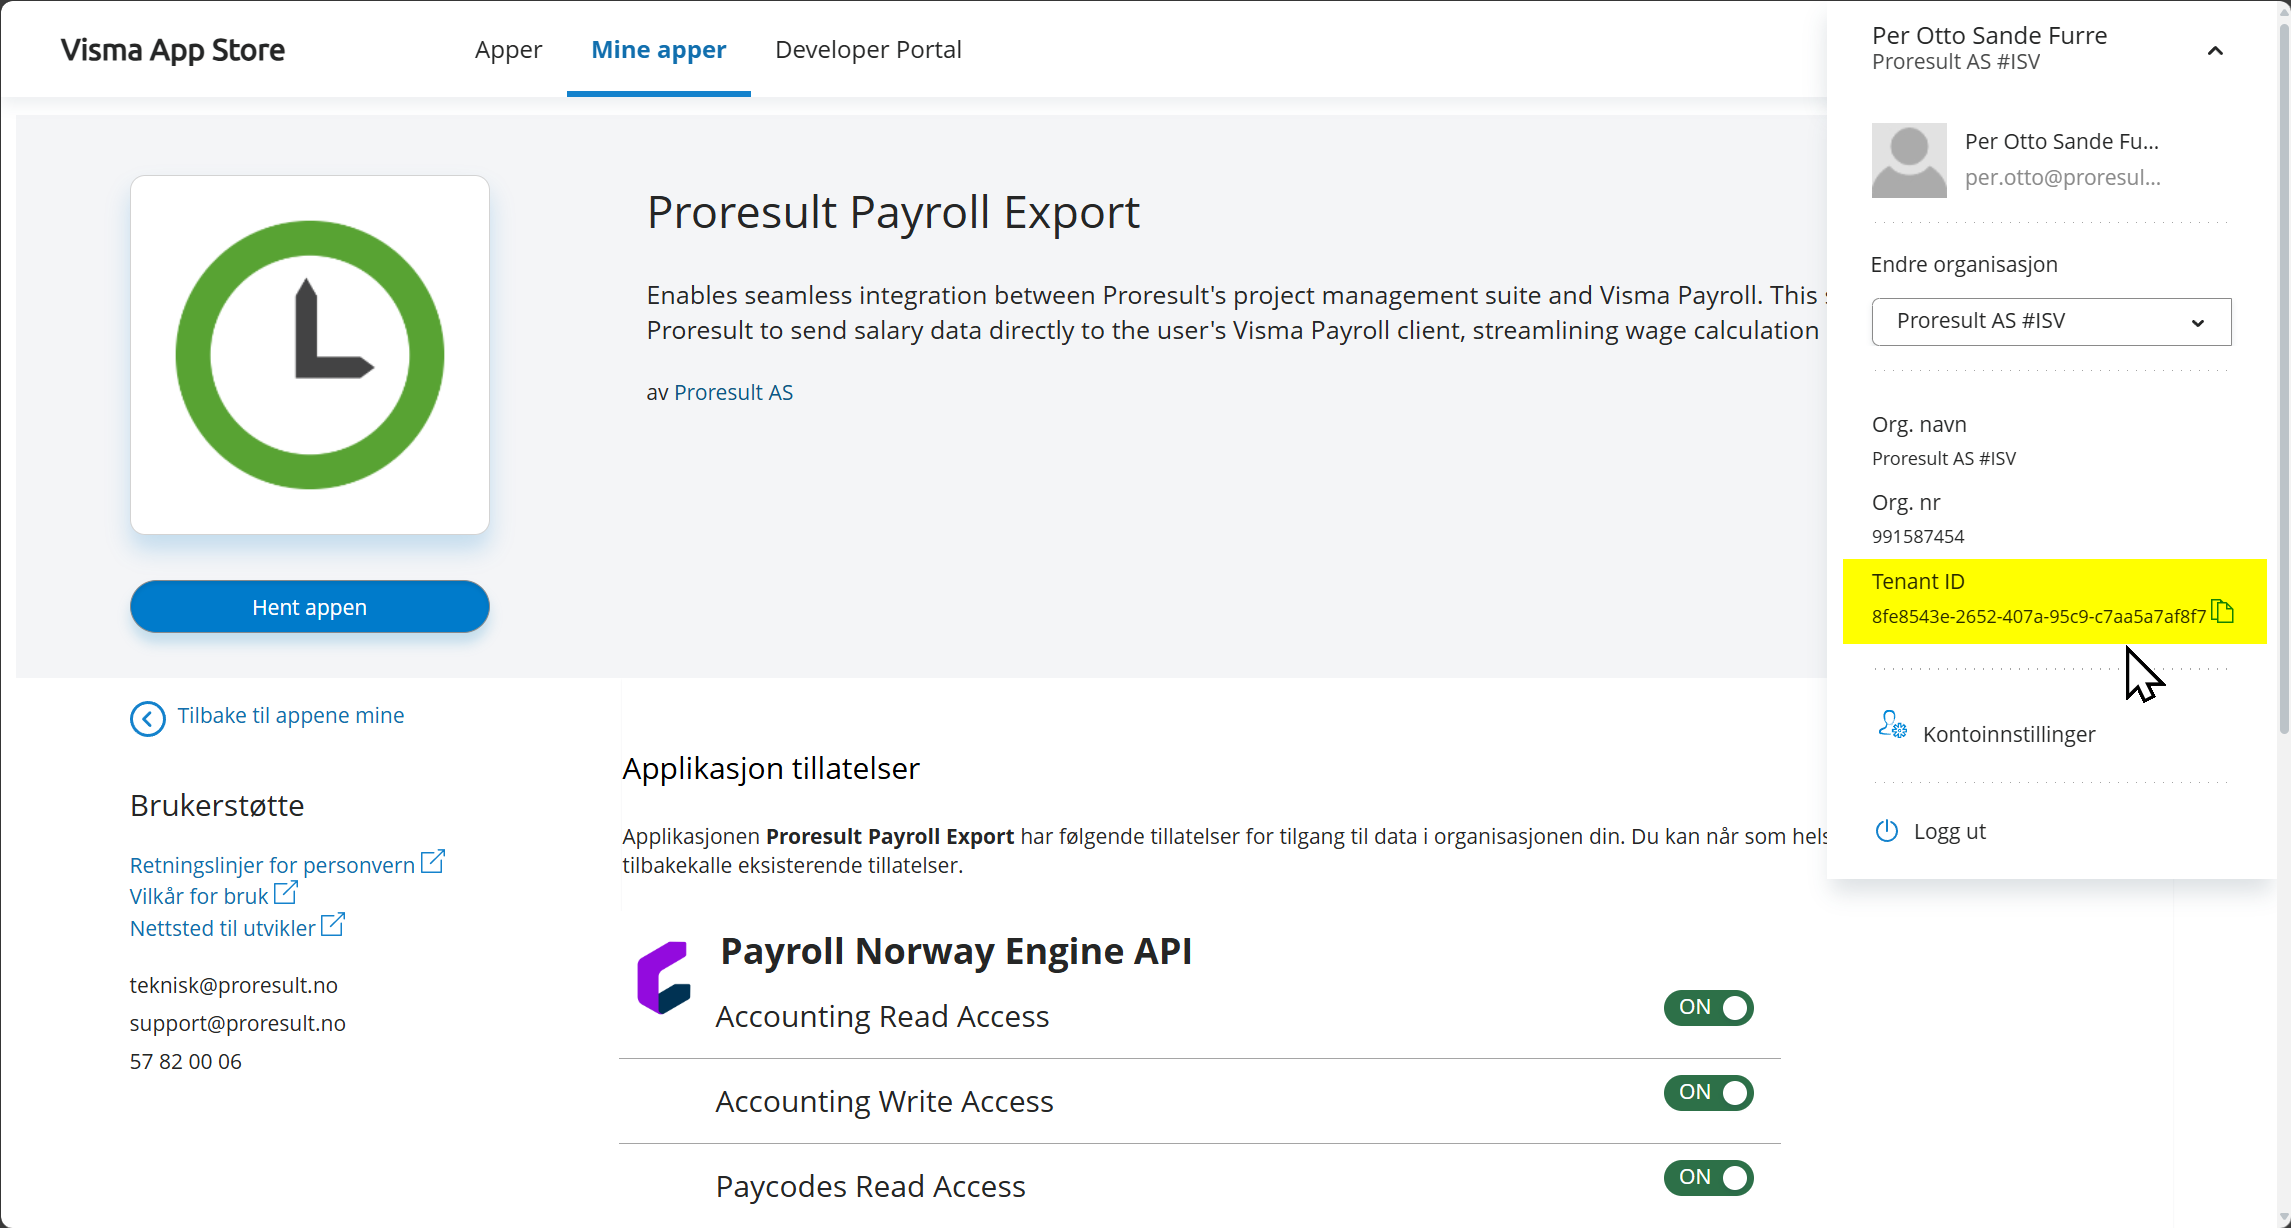Click the Brukerstøtte heading

tap(217, 805)
